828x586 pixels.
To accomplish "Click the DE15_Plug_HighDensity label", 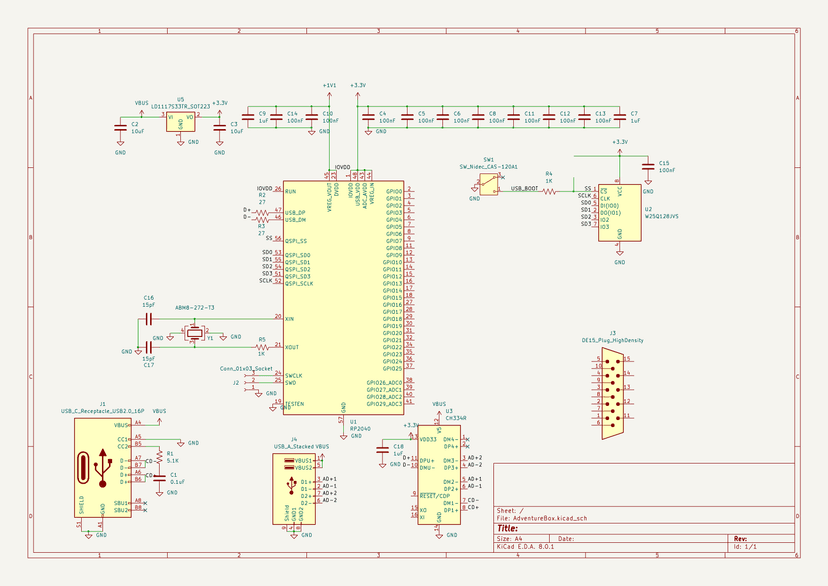I will 613,341.
